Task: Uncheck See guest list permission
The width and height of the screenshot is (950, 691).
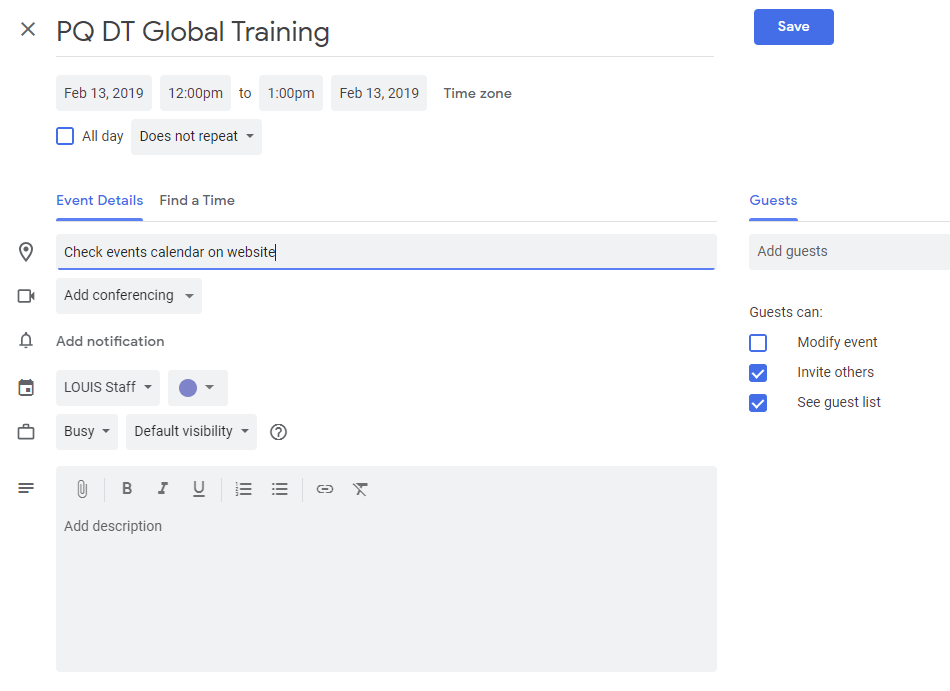Action: (x=758, y=403)
